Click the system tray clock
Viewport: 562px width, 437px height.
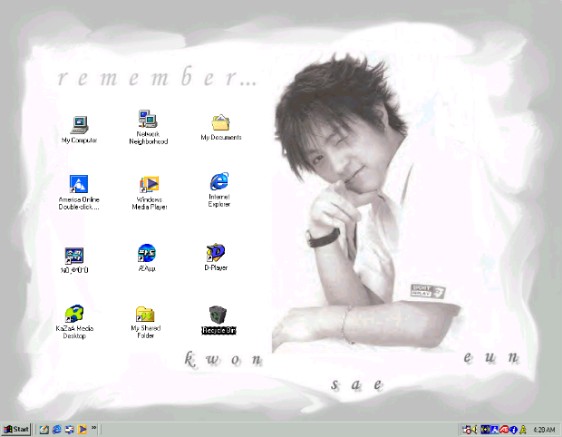click(544, 429)
